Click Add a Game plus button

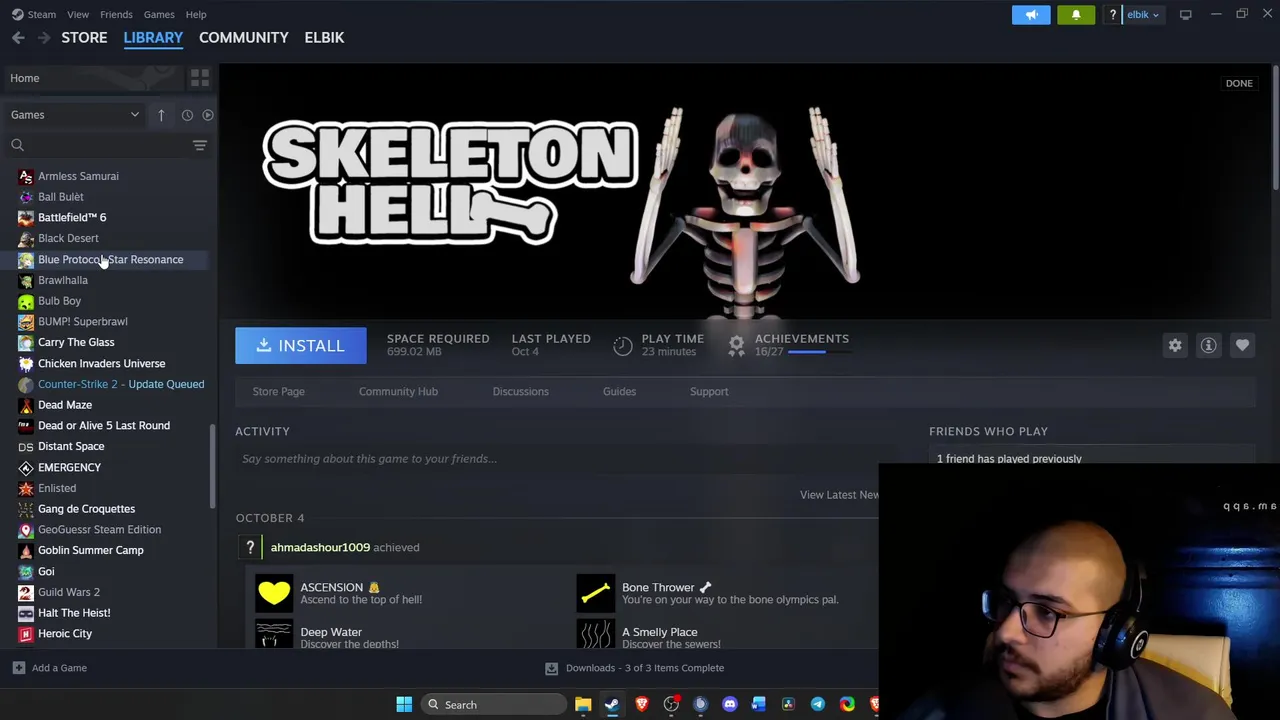click(18, 668)
